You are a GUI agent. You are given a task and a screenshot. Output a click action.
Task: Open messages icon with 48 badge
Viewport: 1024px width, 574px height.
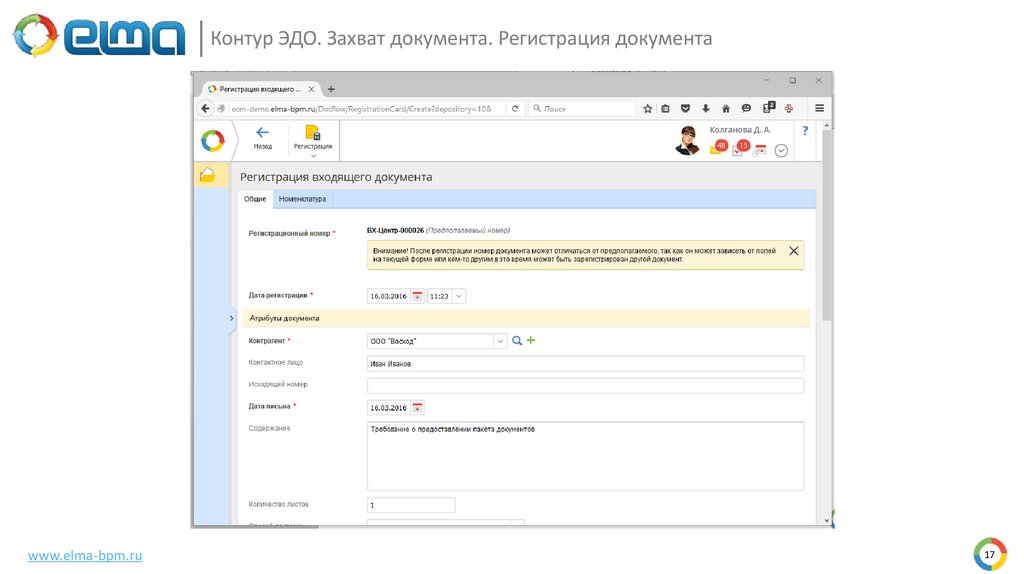pos(717,148)
